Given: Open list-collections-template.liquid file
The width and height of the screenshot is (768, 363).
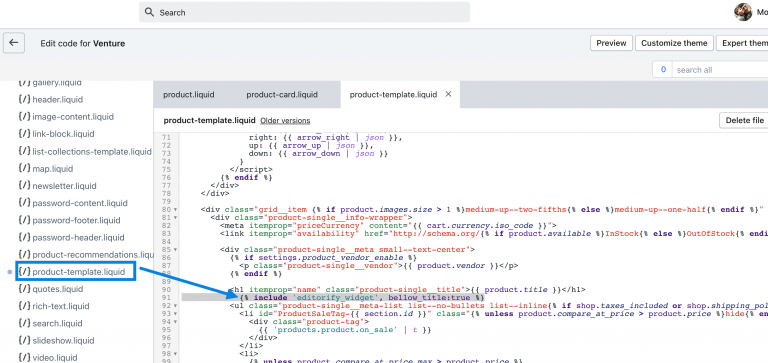Looking at the screenshot, I should tap(92, 151).
